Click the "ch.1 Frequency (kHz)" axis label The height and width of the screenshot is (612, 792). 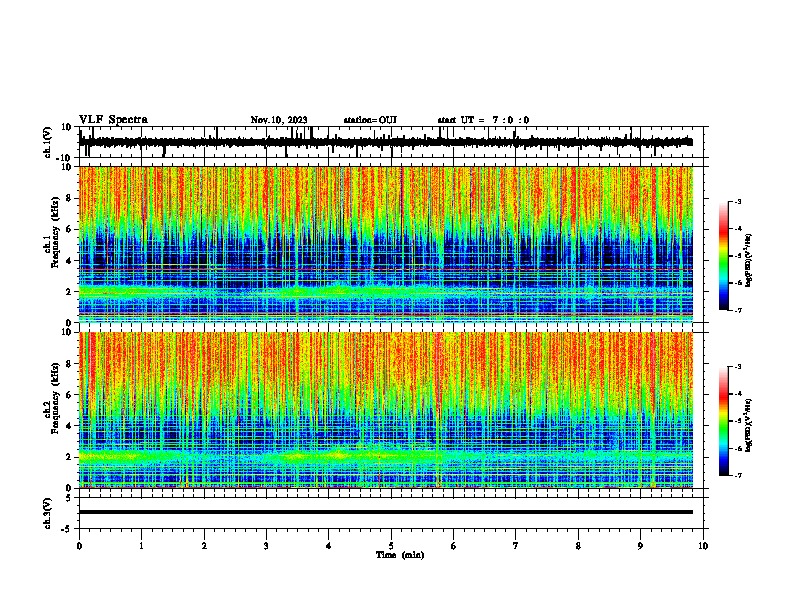click(x=51, y=233)
